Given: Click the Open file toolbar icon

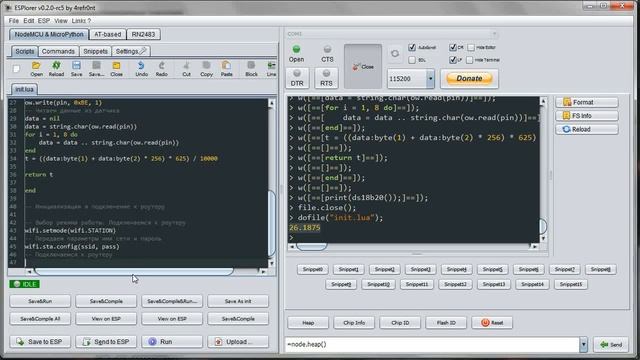Looking at the screenshot, I should (36, 69).
